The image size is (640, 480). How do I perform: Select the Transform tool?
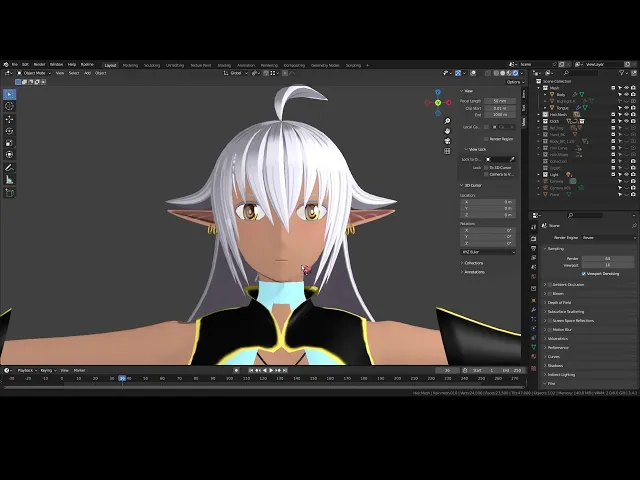(9, 155)
